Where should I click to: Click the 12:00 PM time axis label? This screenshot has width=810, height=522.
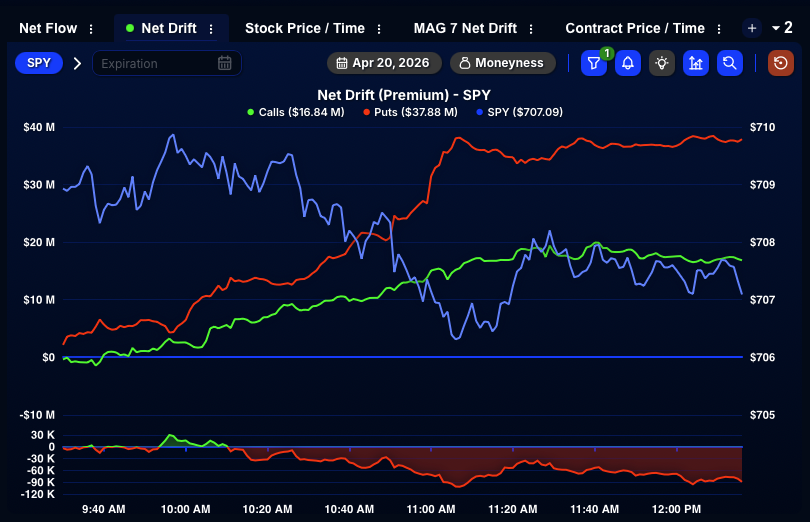[676, 509]
